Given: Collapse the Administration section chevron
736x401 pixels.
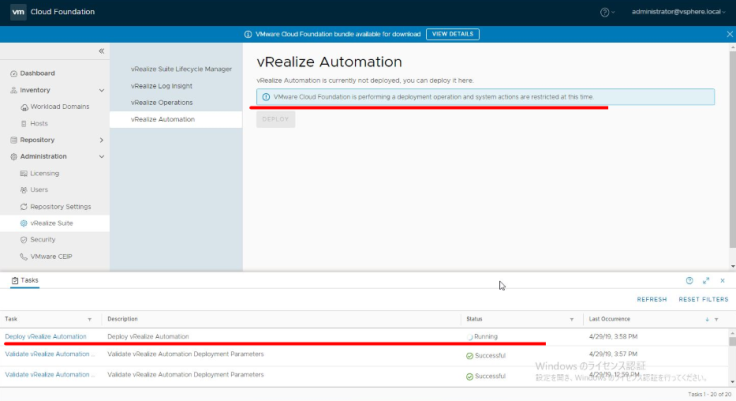Looking at the screenshot, I should pos(101,157).
